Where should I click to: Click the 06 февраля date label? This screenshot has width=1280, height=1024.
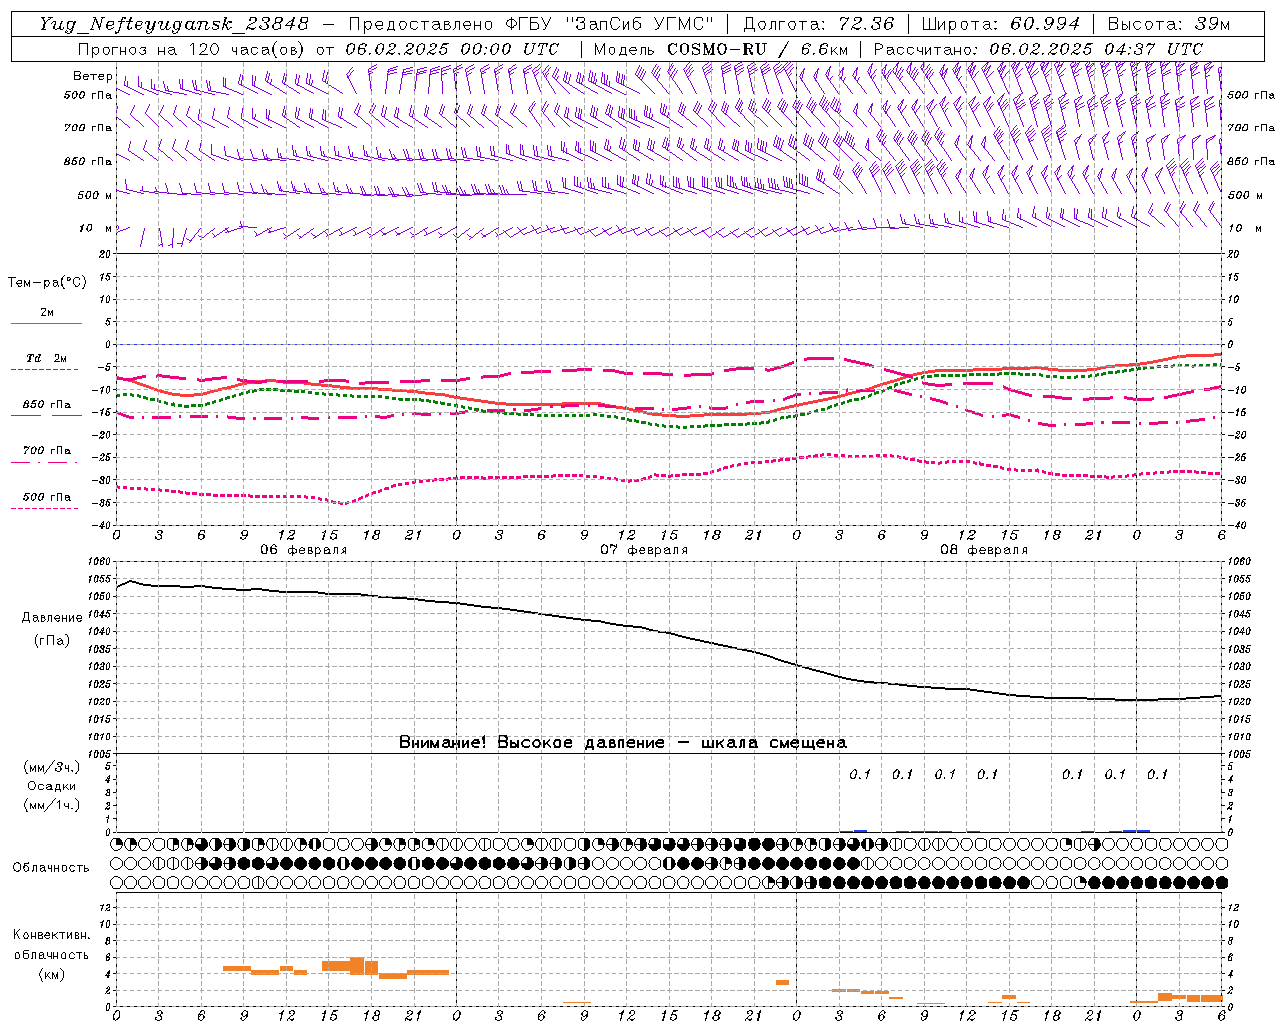(304, 550)
